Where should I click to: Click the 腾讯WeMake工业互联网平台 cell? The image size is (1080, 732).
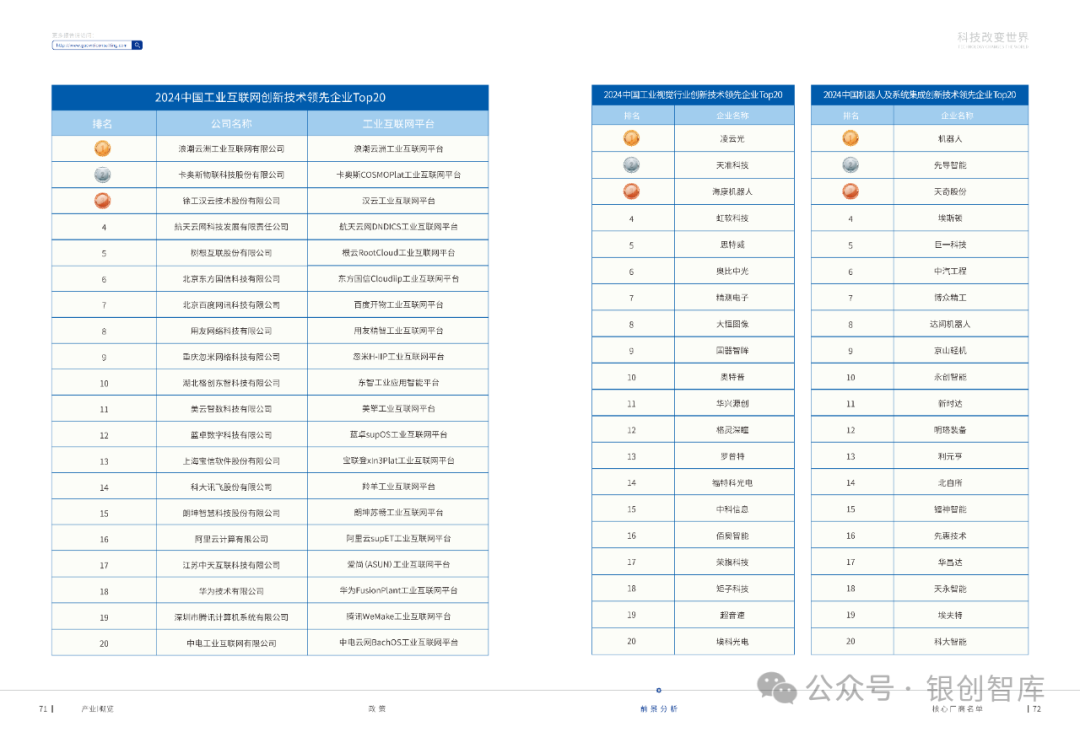coord(398,616)
